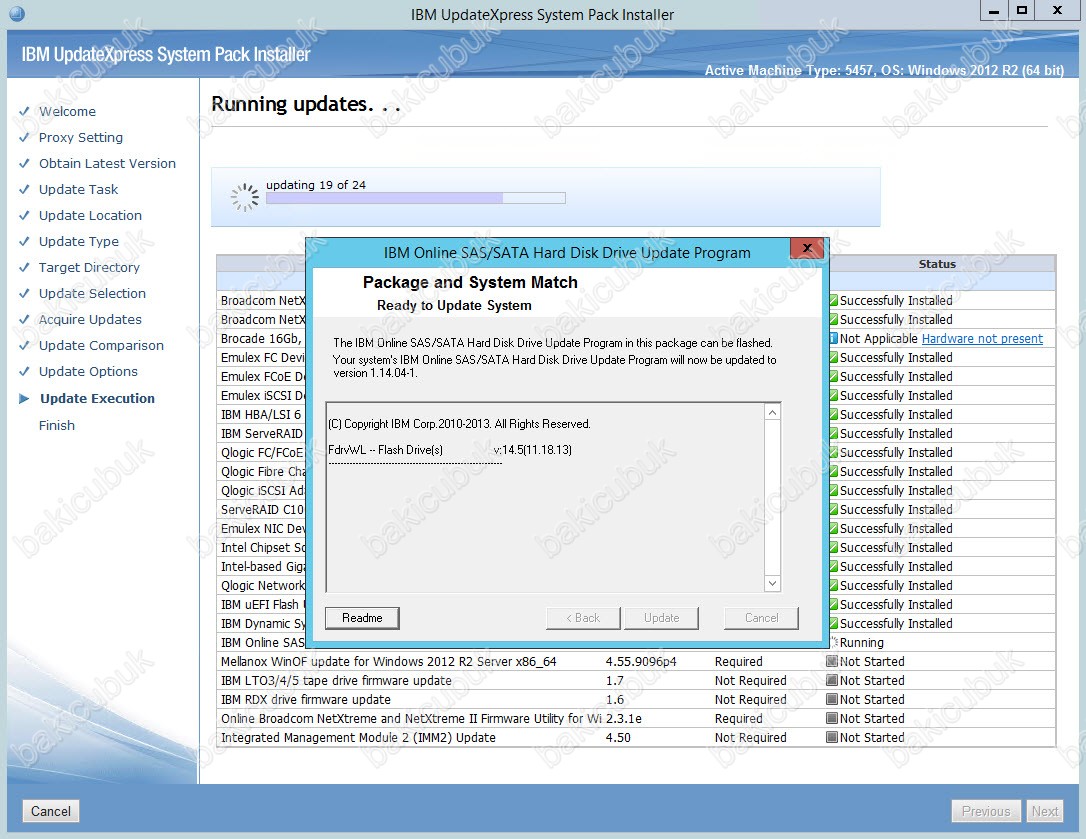1086x839 pixels.
Task: Click version 4.55.9096p4 cell
Action: 641,662
